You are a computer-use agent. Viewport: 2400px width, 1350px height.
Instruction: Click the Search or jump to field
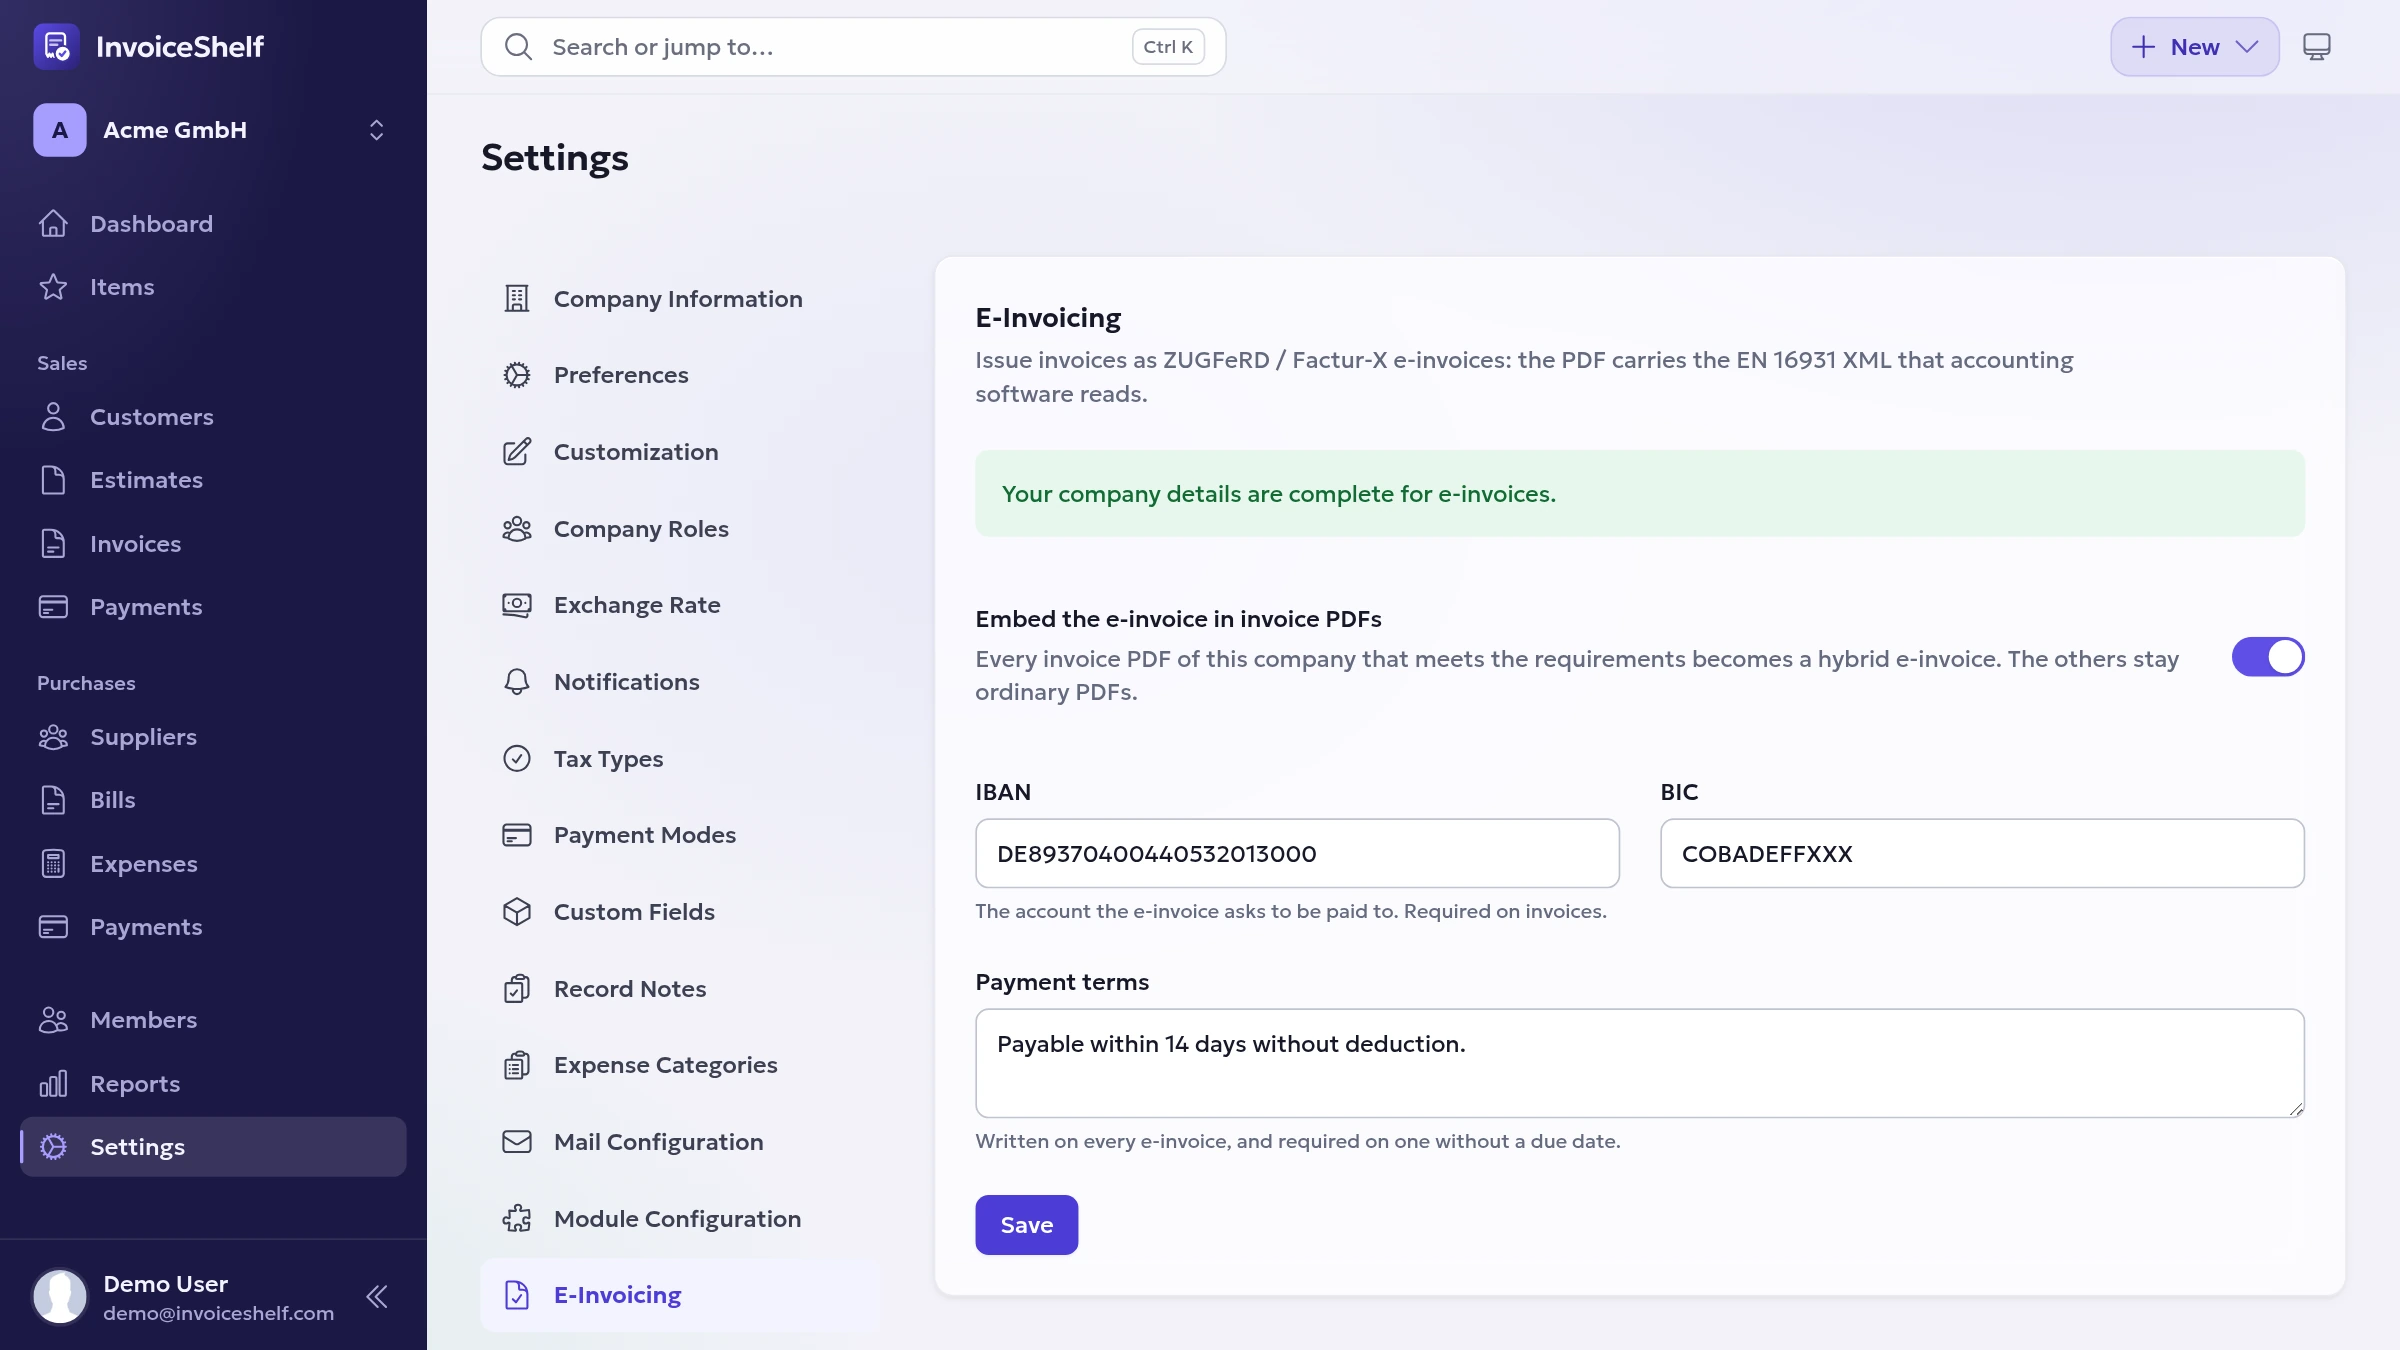(853, 47)
